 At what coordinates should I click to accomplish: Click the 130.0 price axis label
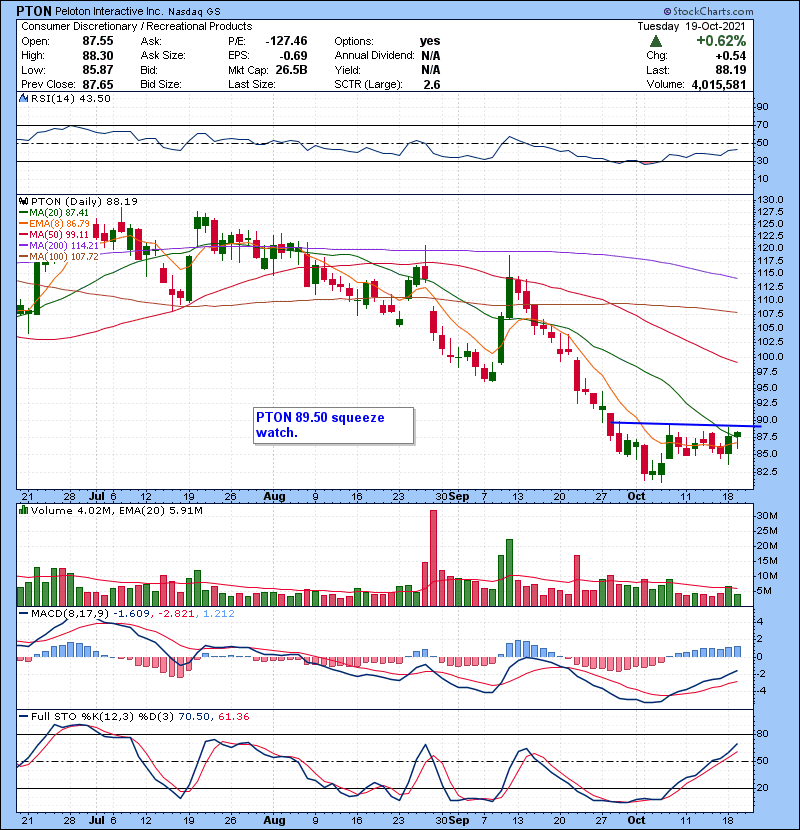[x=771, y=200]
